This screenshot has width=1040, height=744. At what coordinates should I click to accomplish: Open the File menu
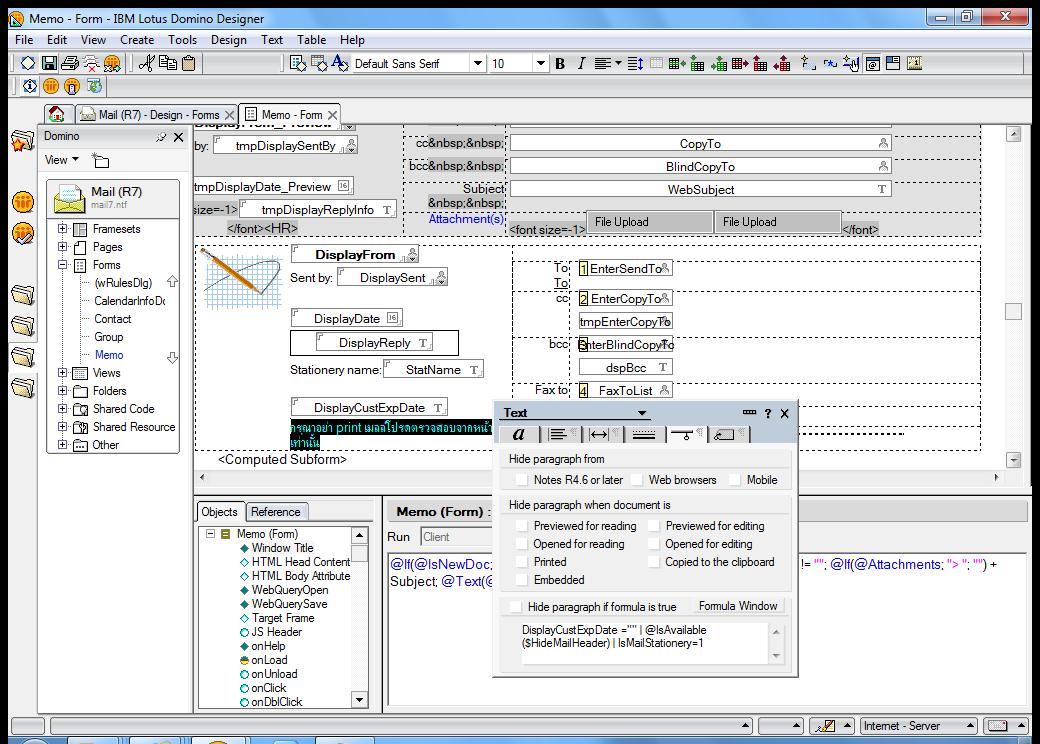(24, 40)
